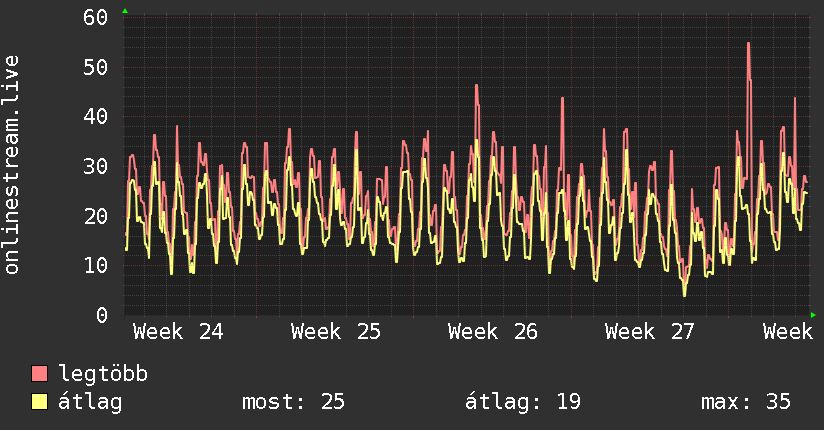Viewport: 824px width, 430px height.
Task: Click the Week 27 axis label
Action: (650, 332)
